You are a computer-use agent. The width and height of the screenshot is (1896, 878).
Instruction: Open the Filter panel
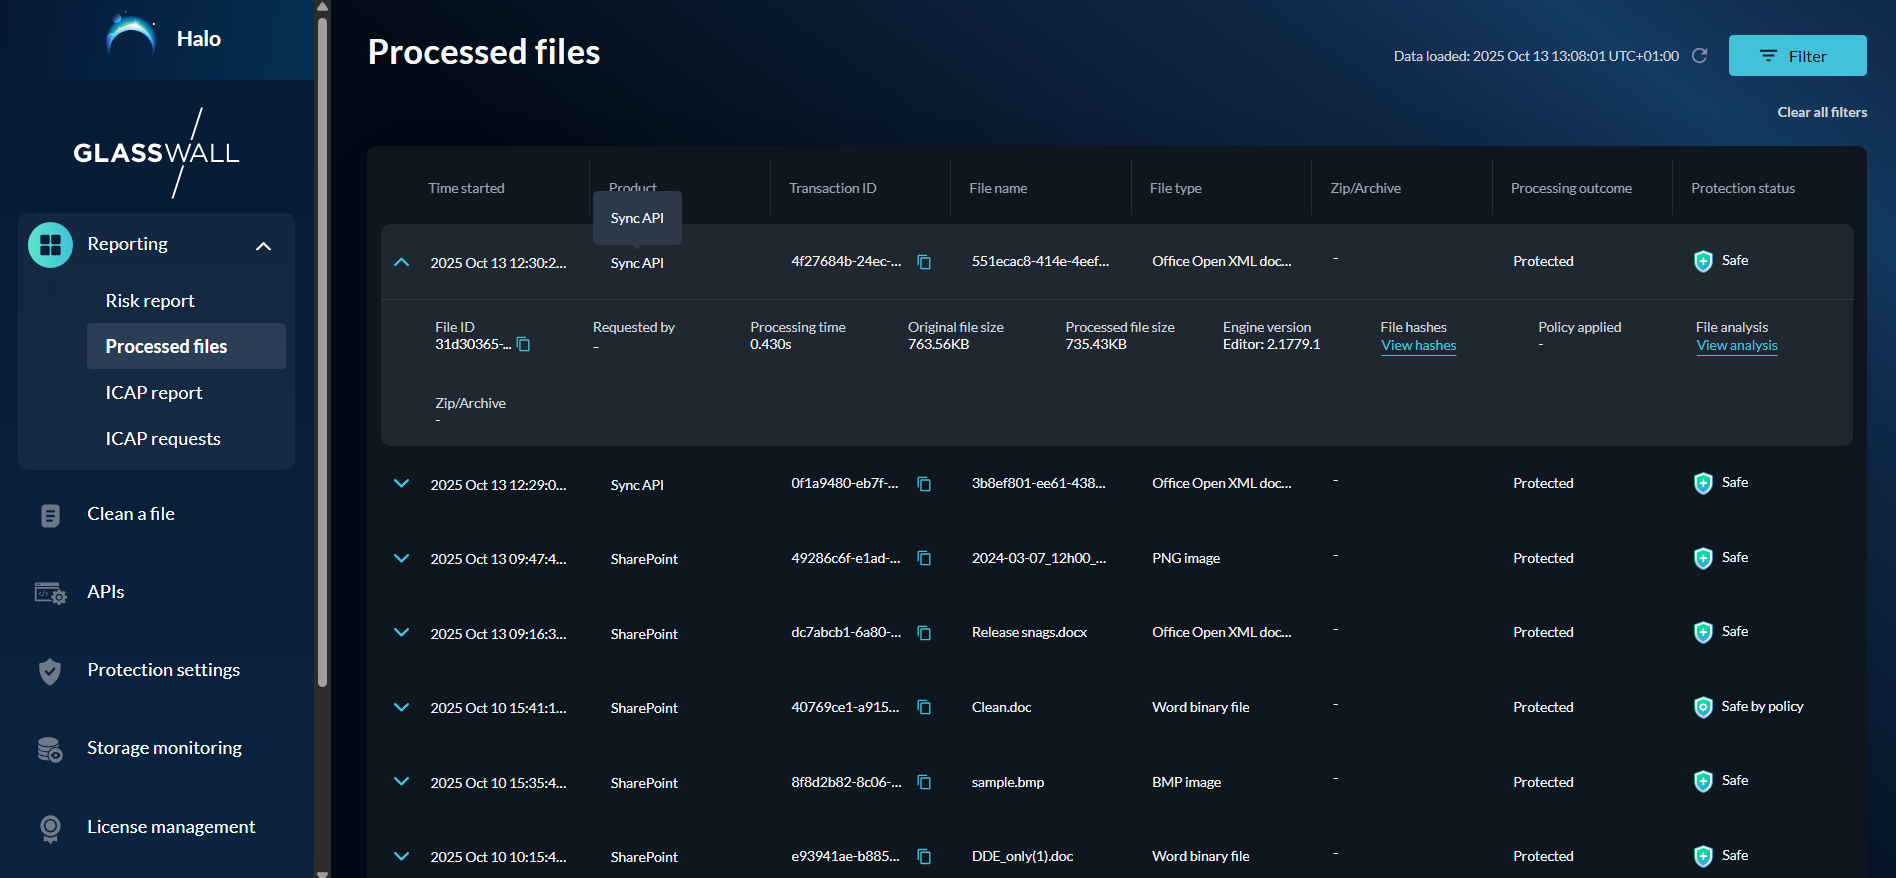click(x=1796, y=56)
